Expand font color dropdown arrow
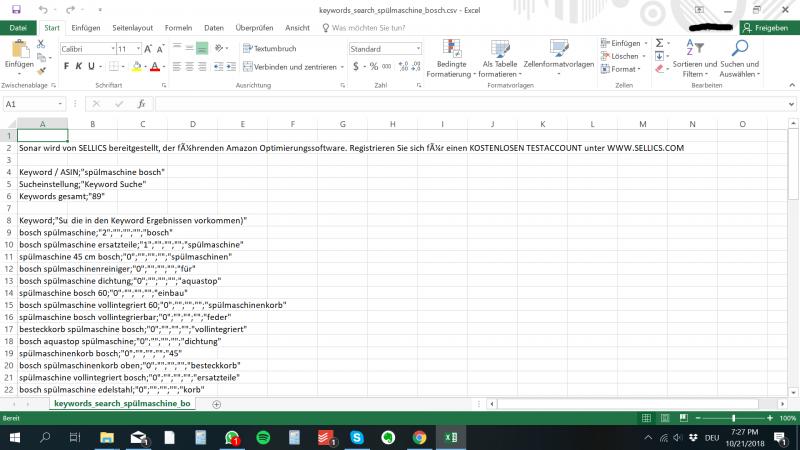Image resolution: width=800 pixels, height=450 pixels. point(164,67)
